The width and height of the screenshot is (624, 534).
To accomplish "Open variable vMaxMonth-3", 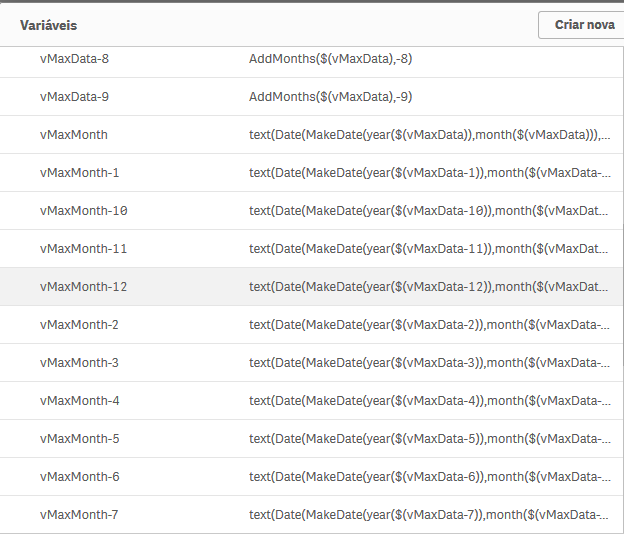I will (x=80, y=363).
